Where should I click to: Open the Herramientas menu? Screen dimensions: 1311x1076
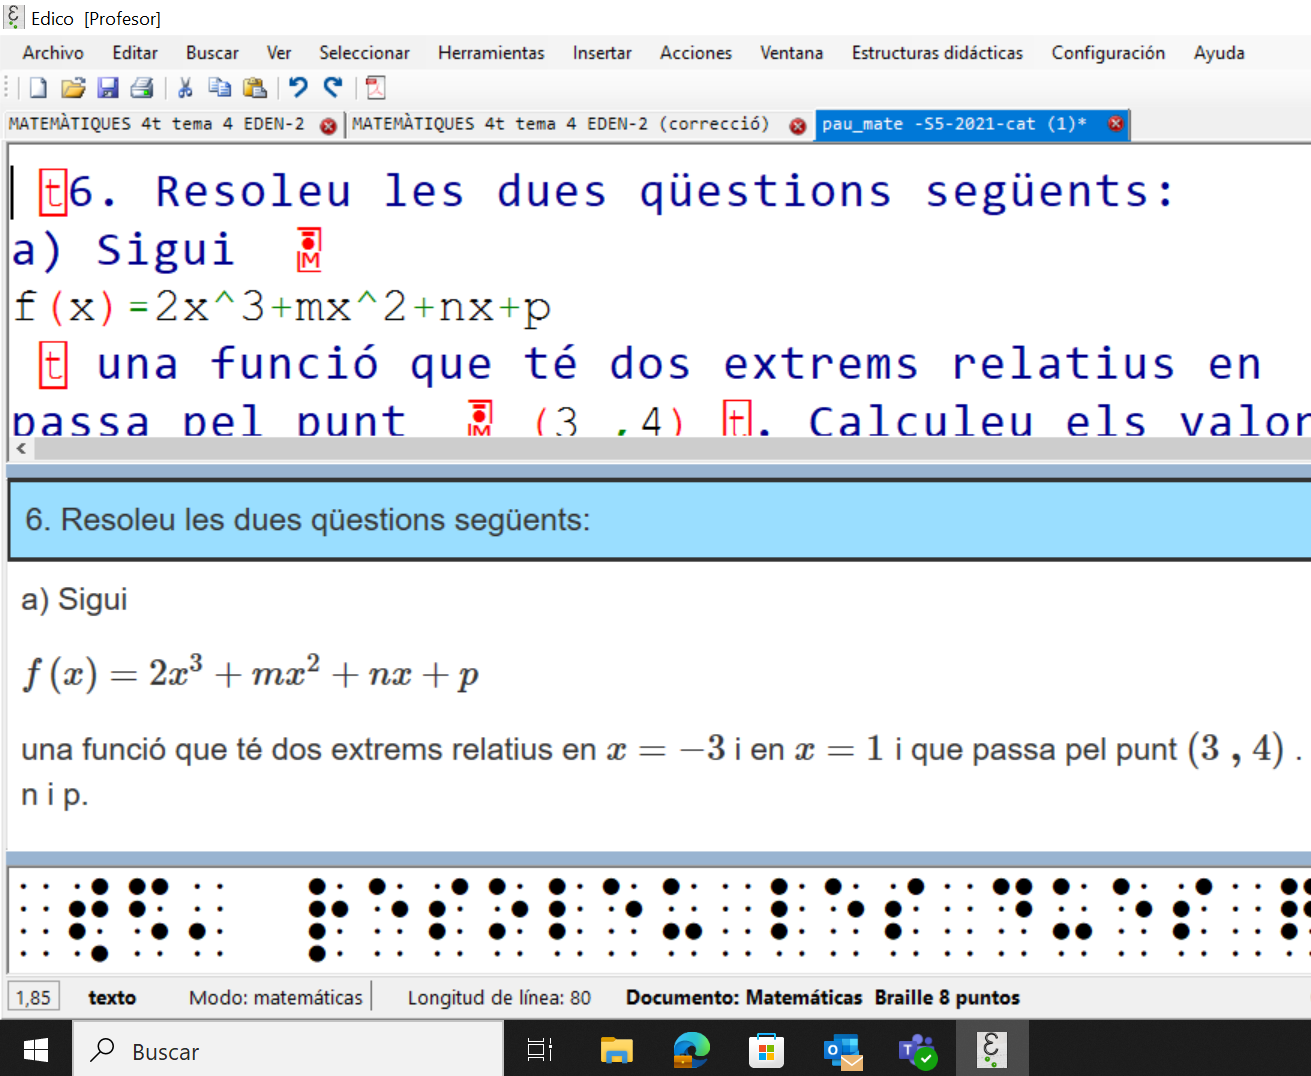click(491, 53)
